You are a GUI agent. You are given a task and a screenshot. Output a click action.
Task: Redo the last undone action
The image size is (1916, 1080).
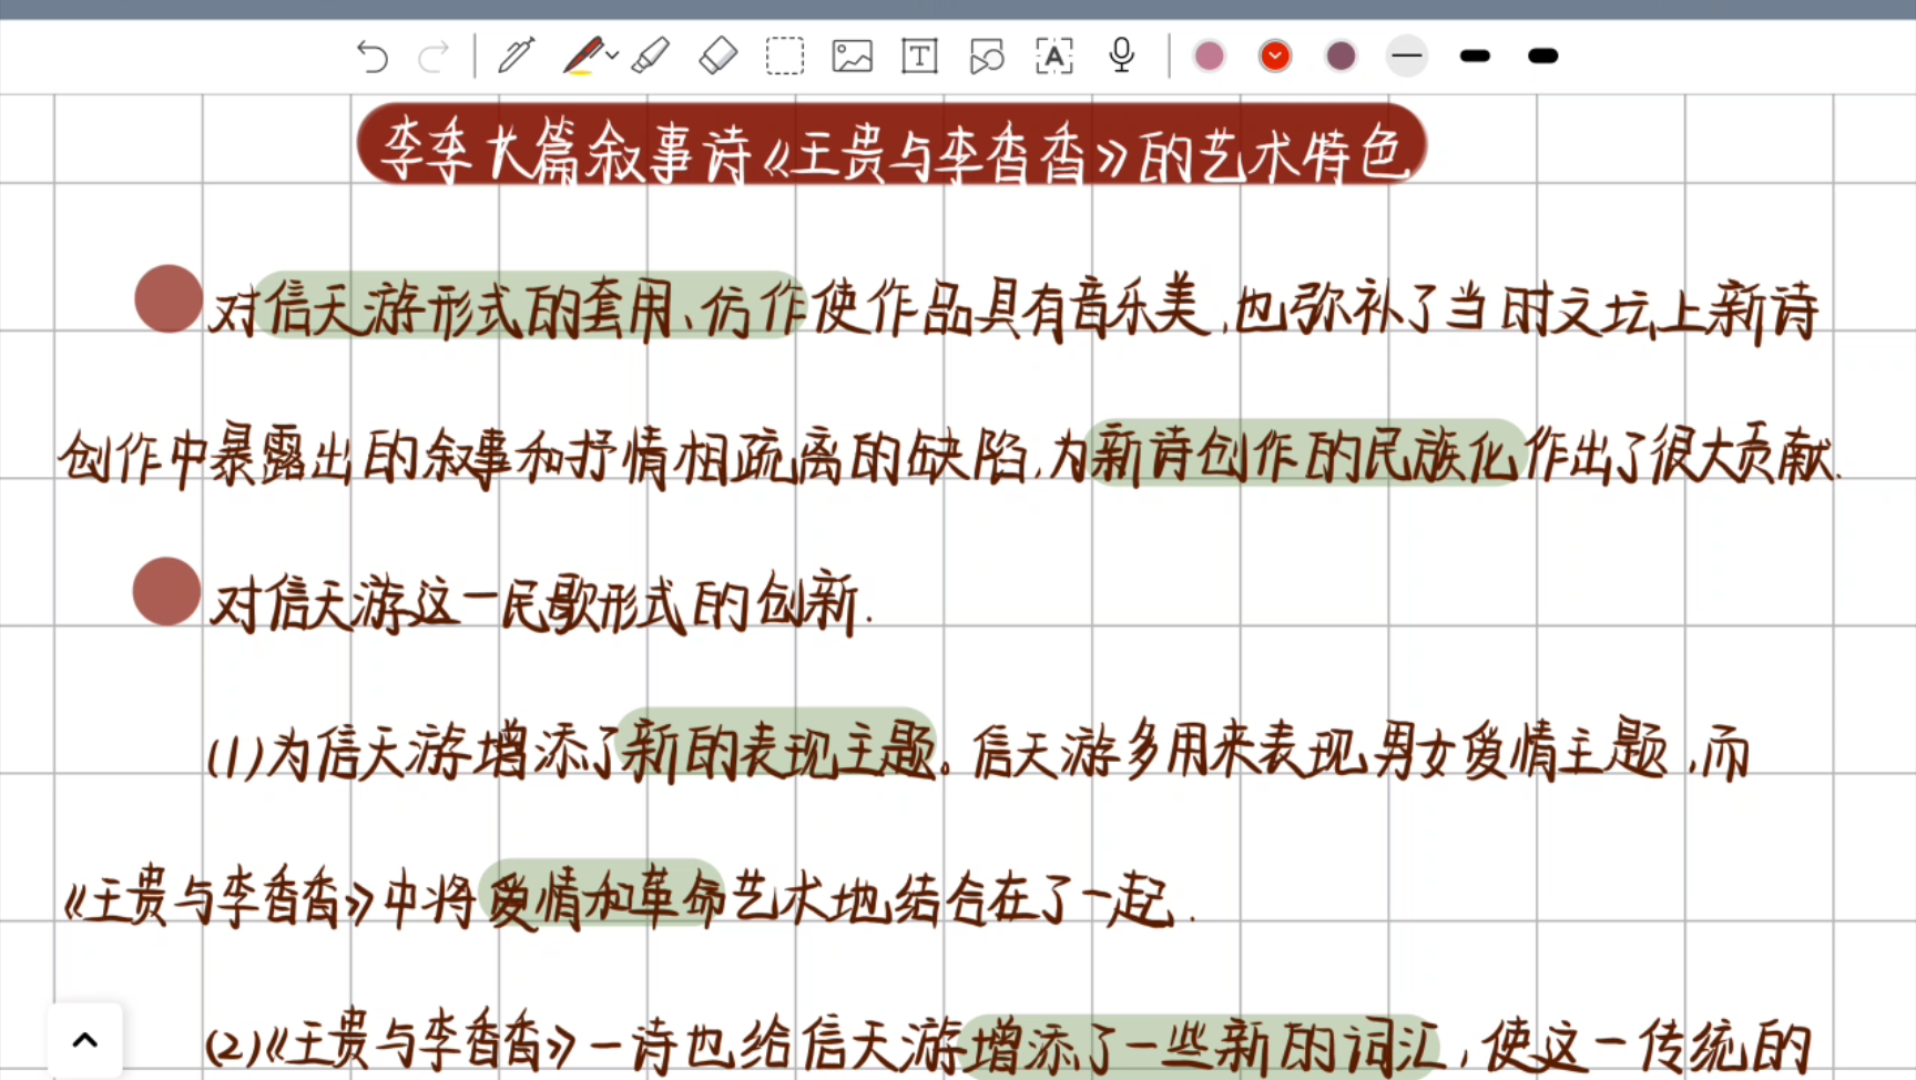(x=434, y=57)
